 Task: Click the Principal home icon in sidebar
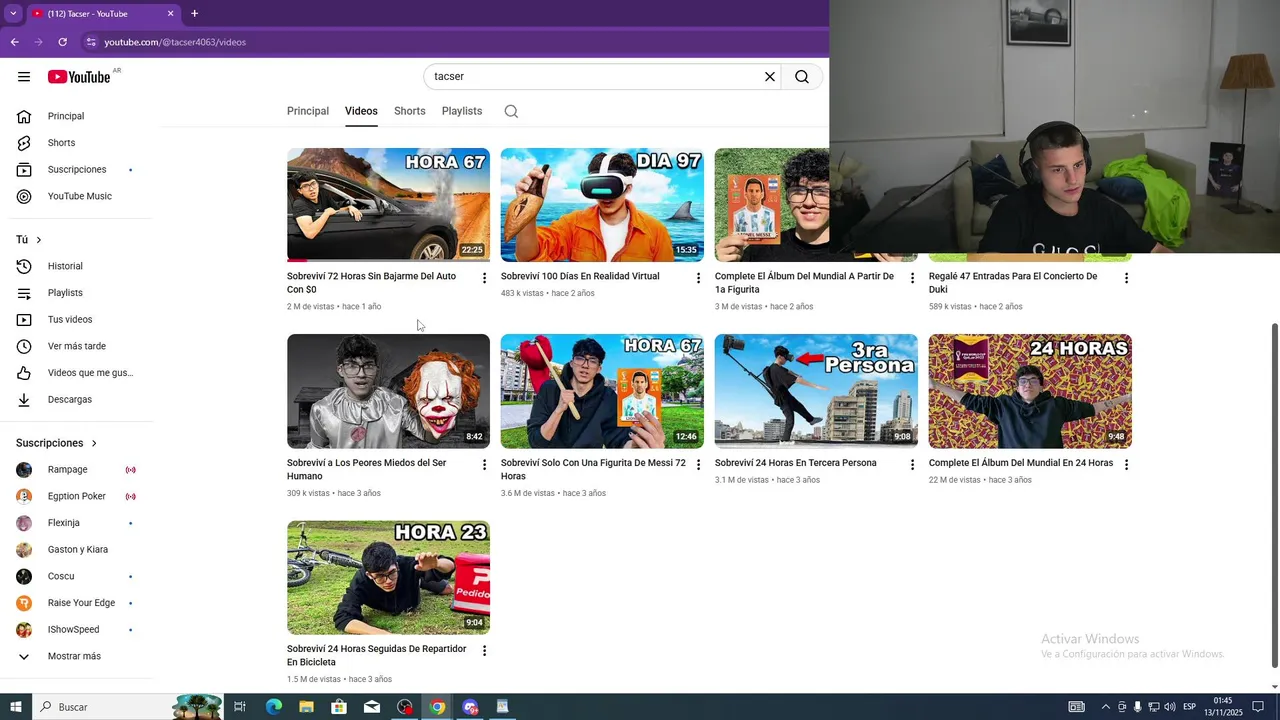click(x=24, y=116)
